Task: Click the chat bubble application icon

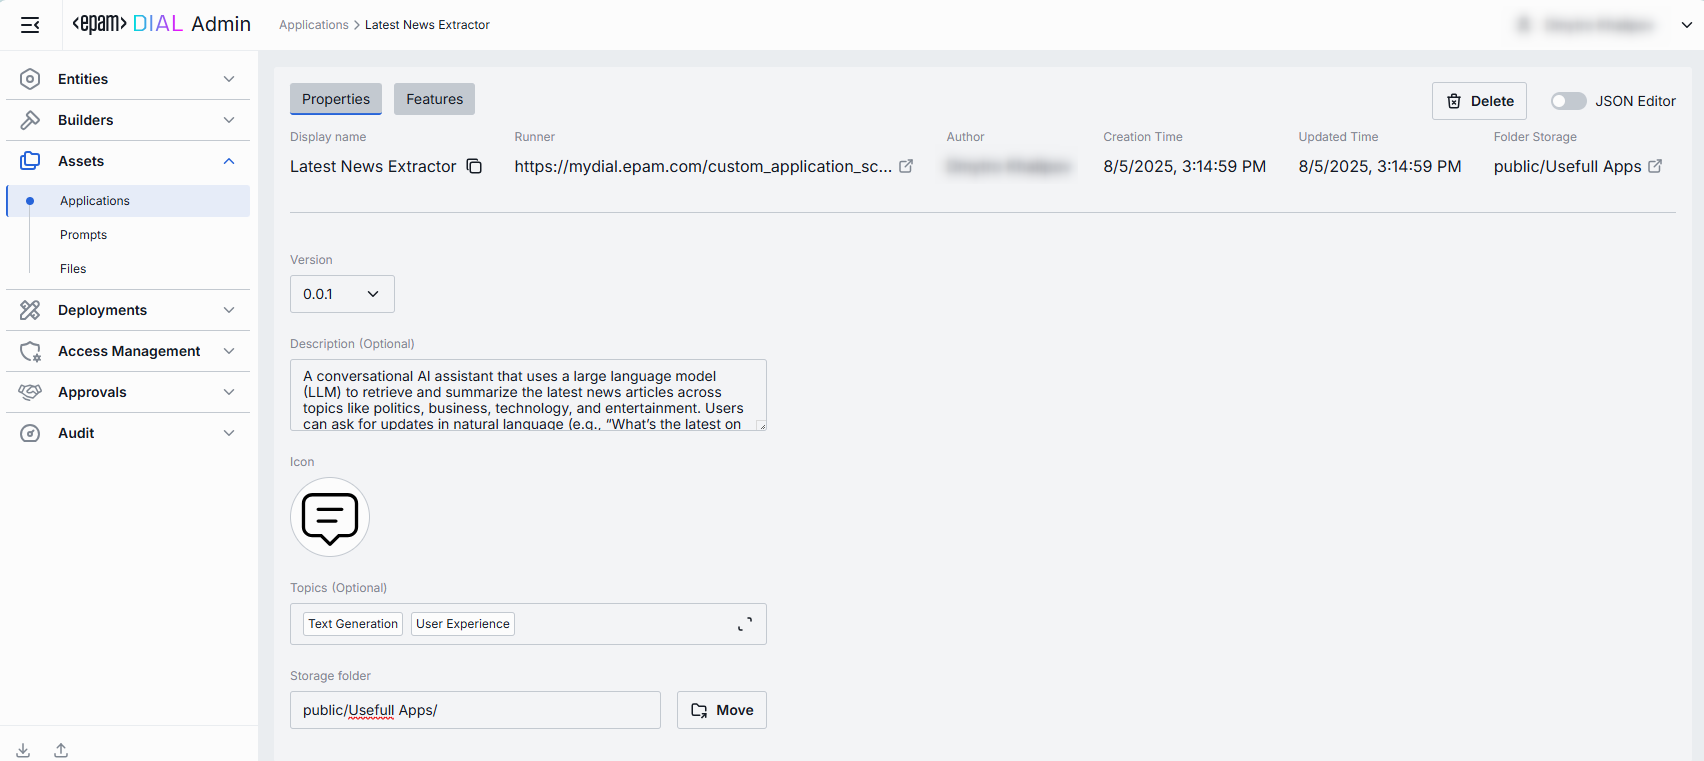Action: [x=330, y=517]
